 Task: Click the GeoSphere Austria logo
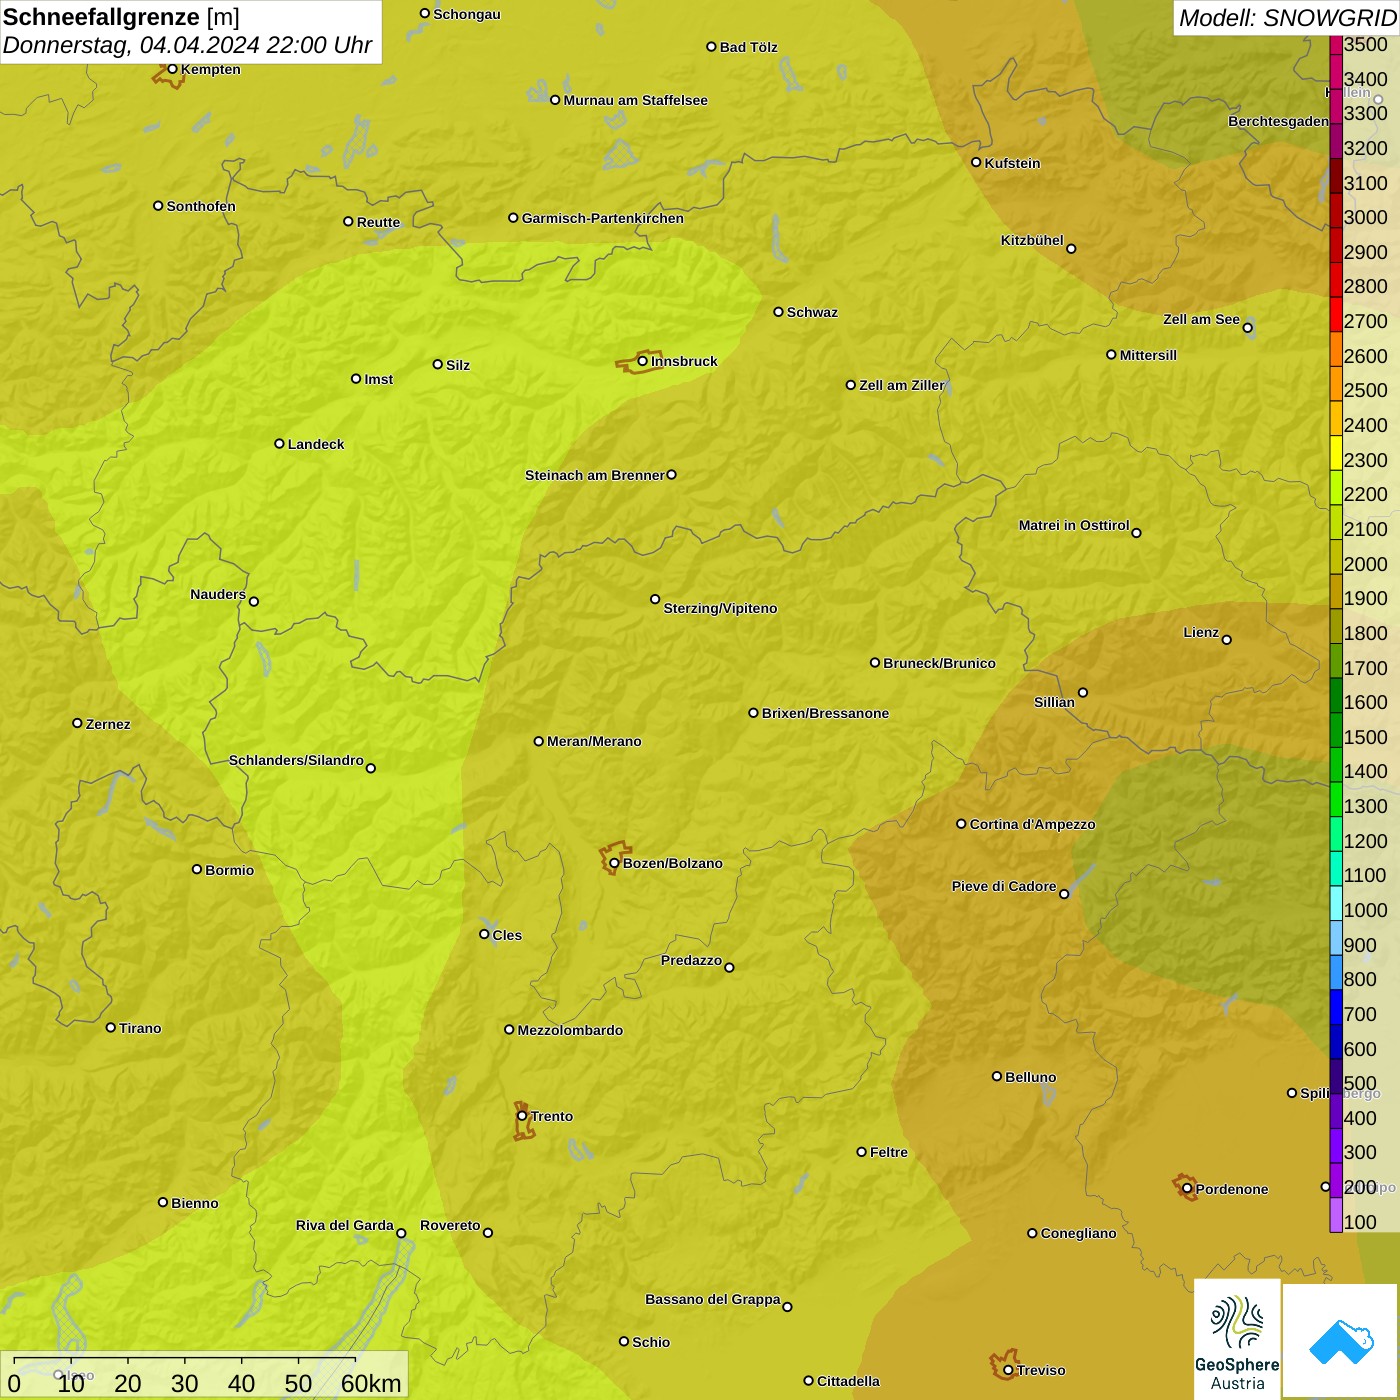tap(1237, 1340)
